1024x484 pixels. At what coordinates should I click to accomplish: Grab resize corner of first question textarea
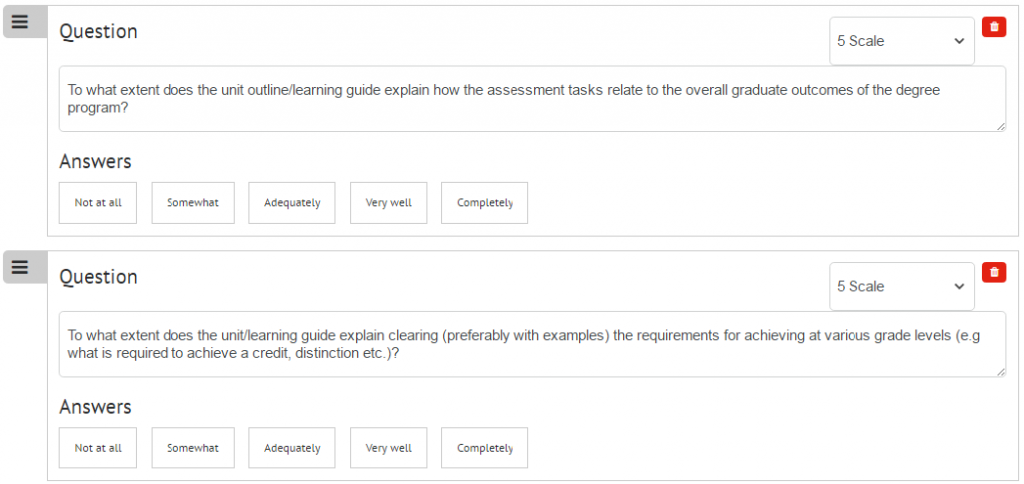point(1001,126)
